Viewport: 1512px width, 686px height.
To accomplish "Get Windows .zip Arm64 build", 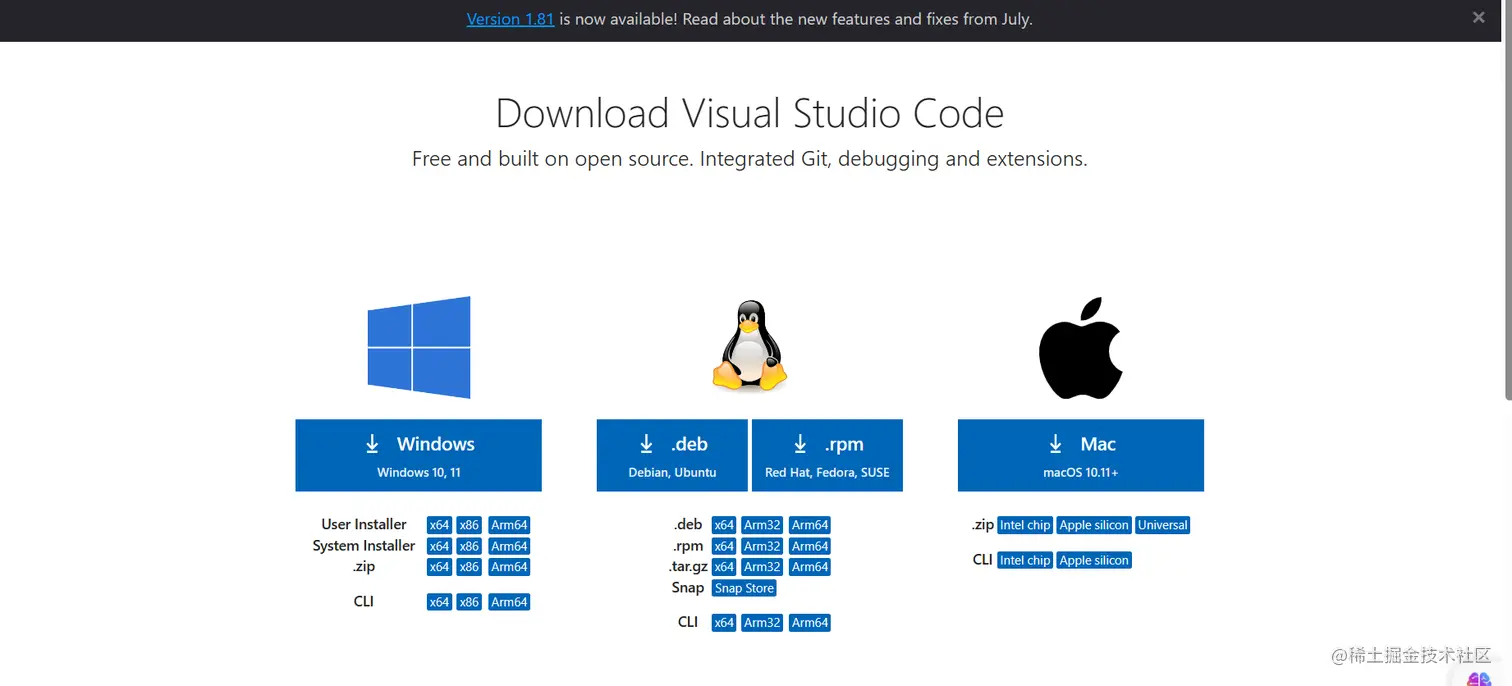I will 509,567.
